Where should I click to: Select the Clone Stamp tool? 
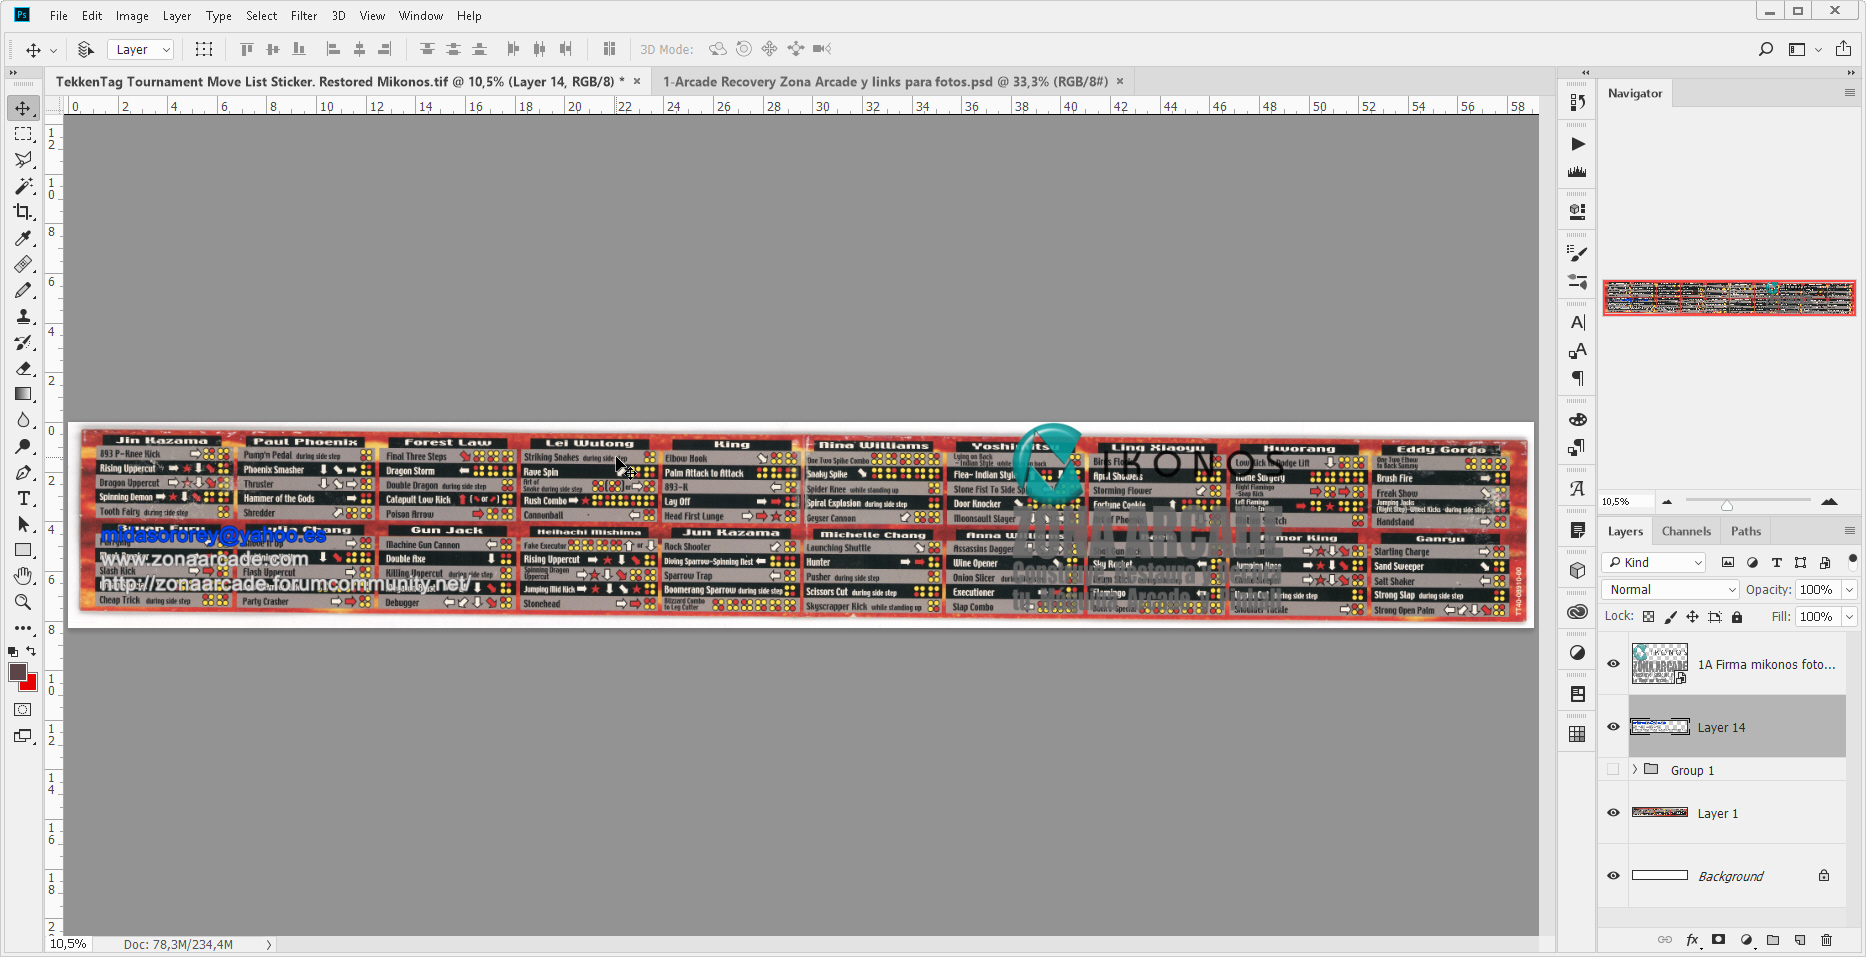[x=23, y=316]
